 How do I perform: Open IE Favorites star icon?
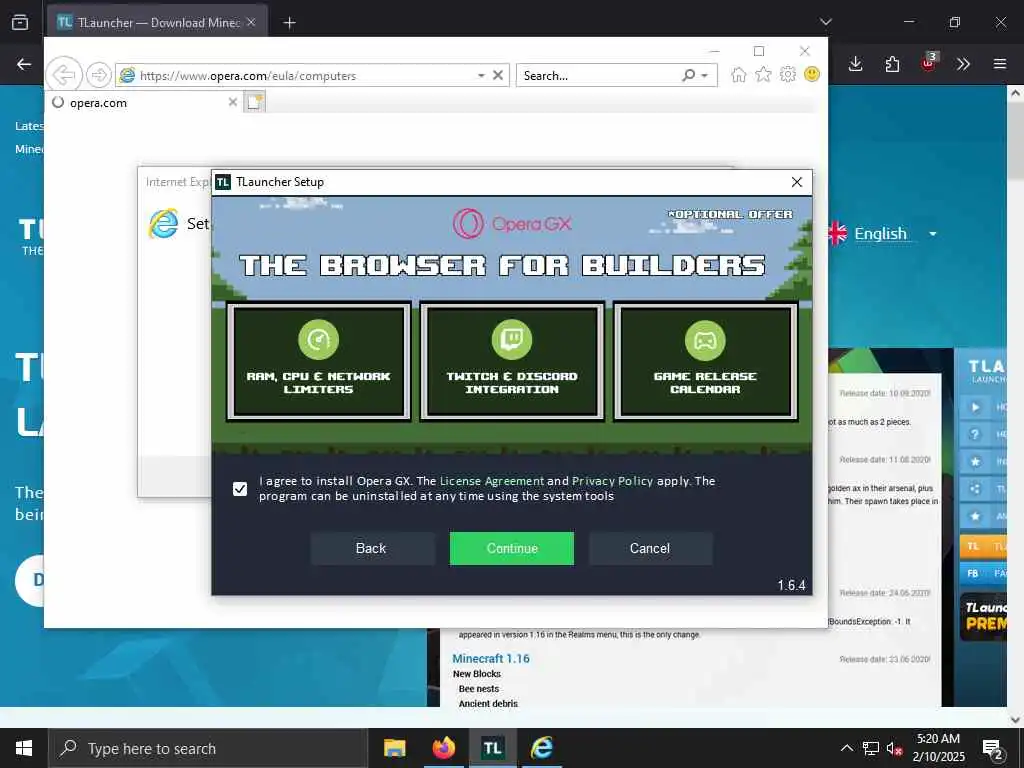[763, 74]
